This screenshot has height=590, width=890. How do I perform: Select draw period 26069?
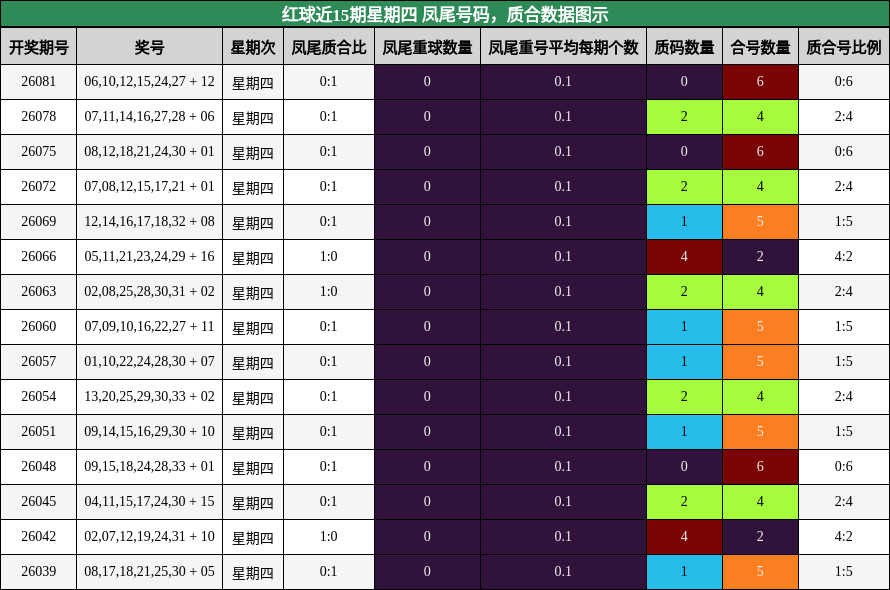(x=39, y=222)
